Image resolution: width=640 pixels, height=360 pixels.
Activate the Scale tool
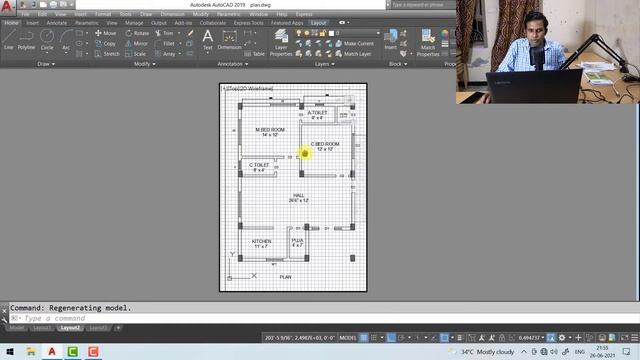click(x=136, y=54)
